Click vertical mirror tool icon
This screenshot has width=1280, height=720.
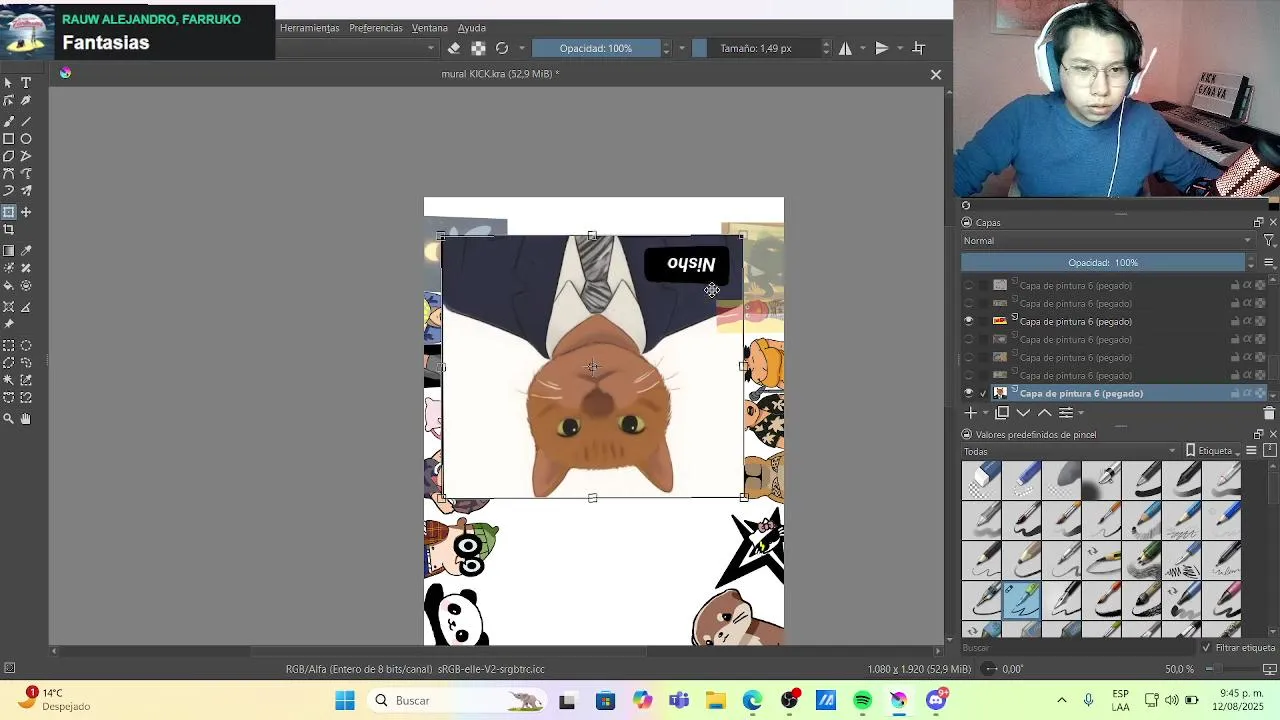click(882, 48)
